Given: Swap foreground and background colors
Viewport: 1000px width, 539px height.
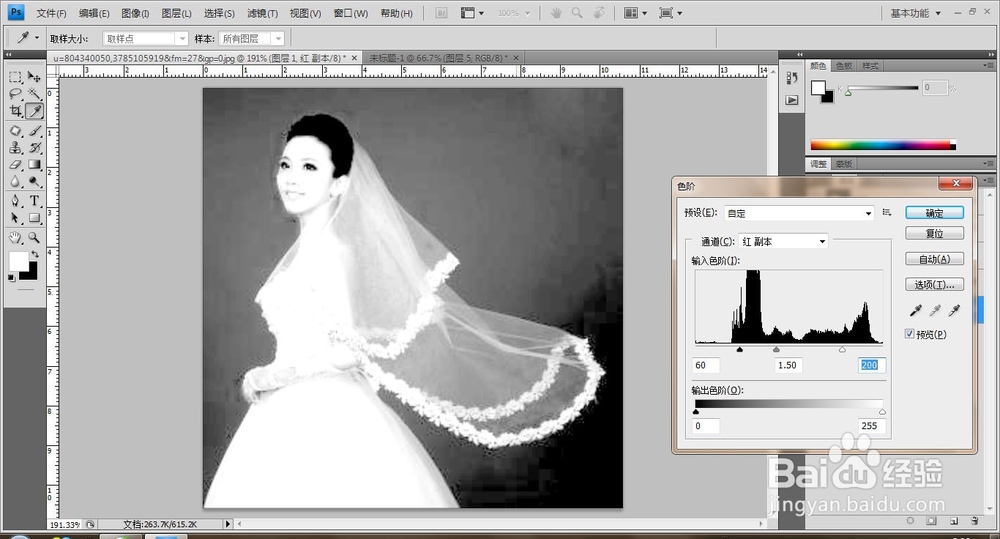Looking at the screenshot, I should (34, 254).
